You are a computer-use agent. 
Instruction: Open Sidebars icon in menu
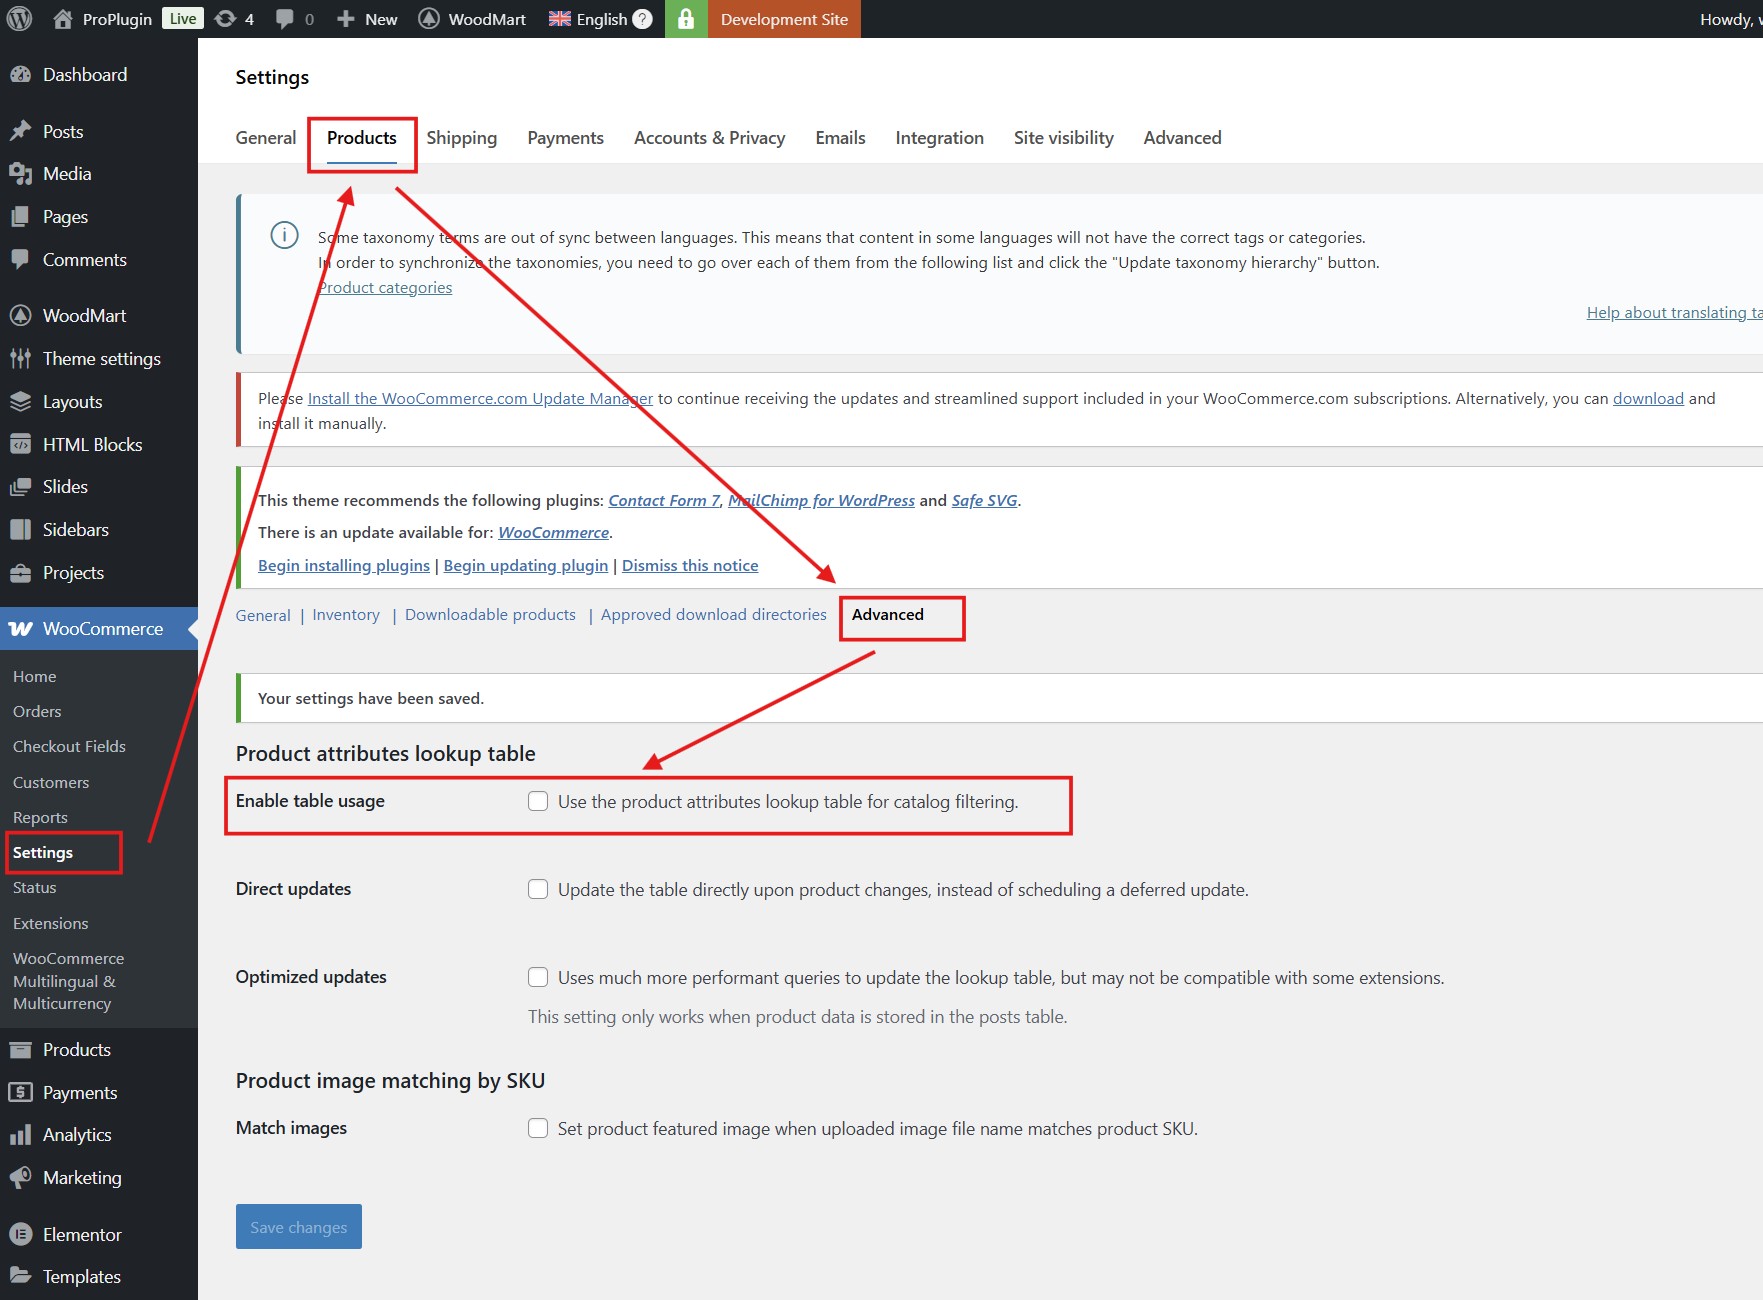[x=21, y=530]
